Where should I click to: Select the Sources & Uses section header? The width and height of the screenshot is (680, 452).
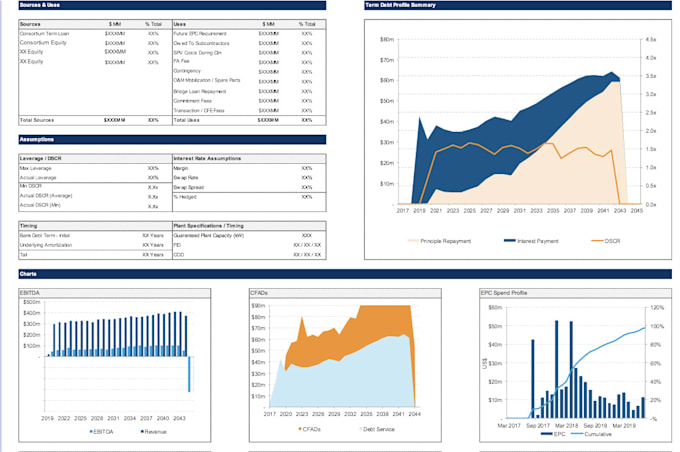pos(172,5)
